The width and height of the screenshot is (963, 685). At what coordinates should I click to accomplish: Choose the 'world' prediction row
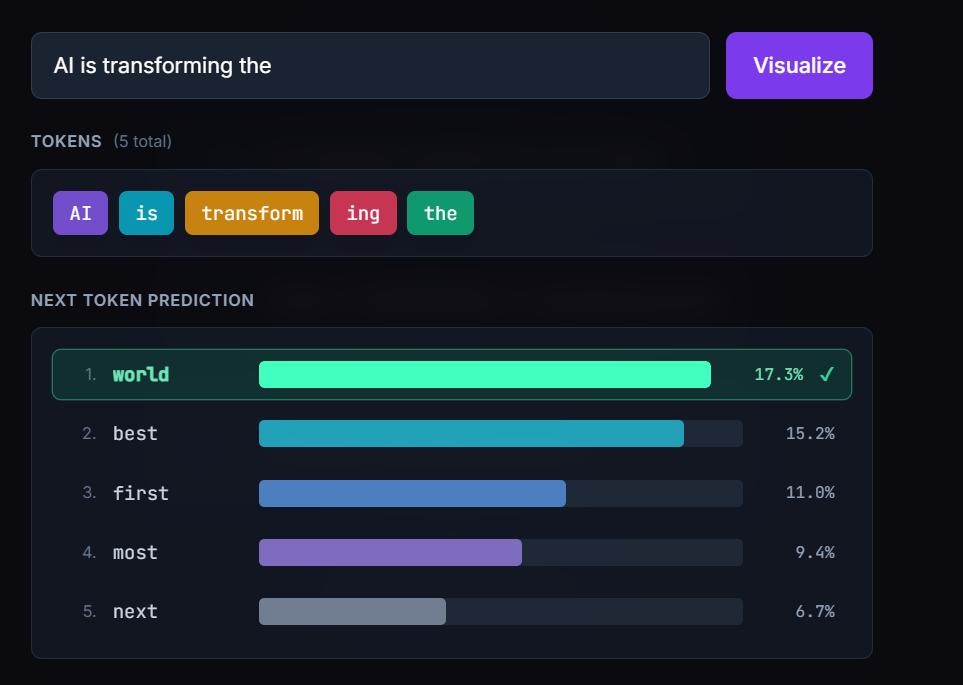tap(452, 375)
